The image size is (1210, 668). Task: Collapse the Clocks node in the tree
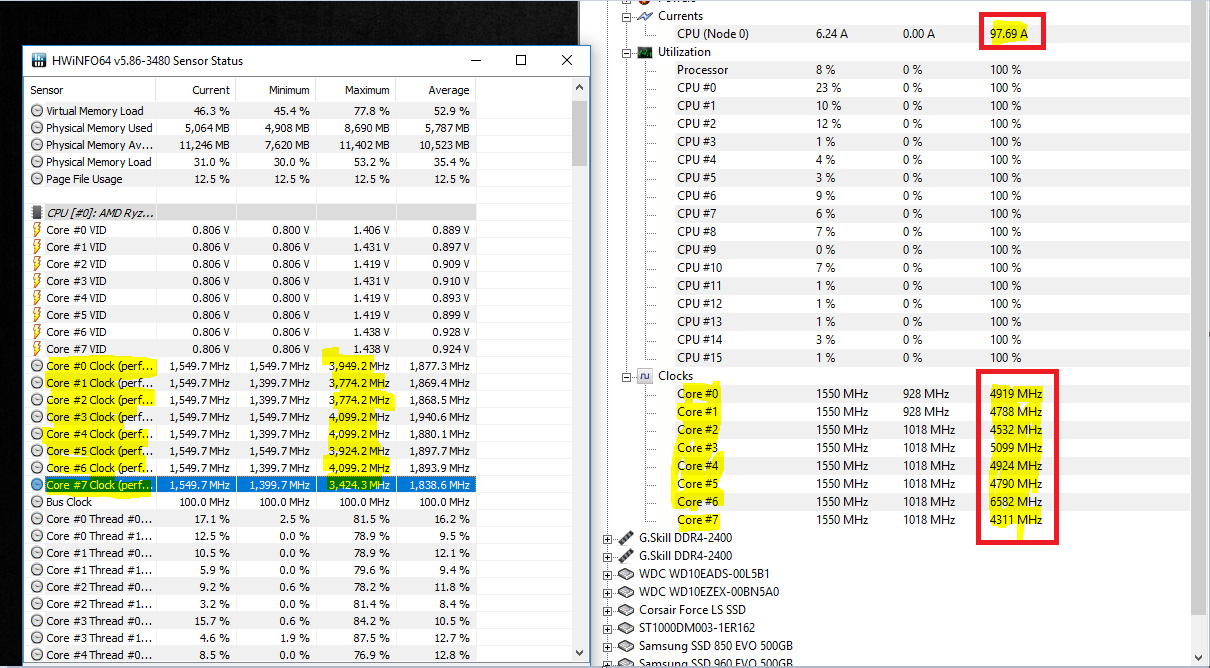(626, 376)
